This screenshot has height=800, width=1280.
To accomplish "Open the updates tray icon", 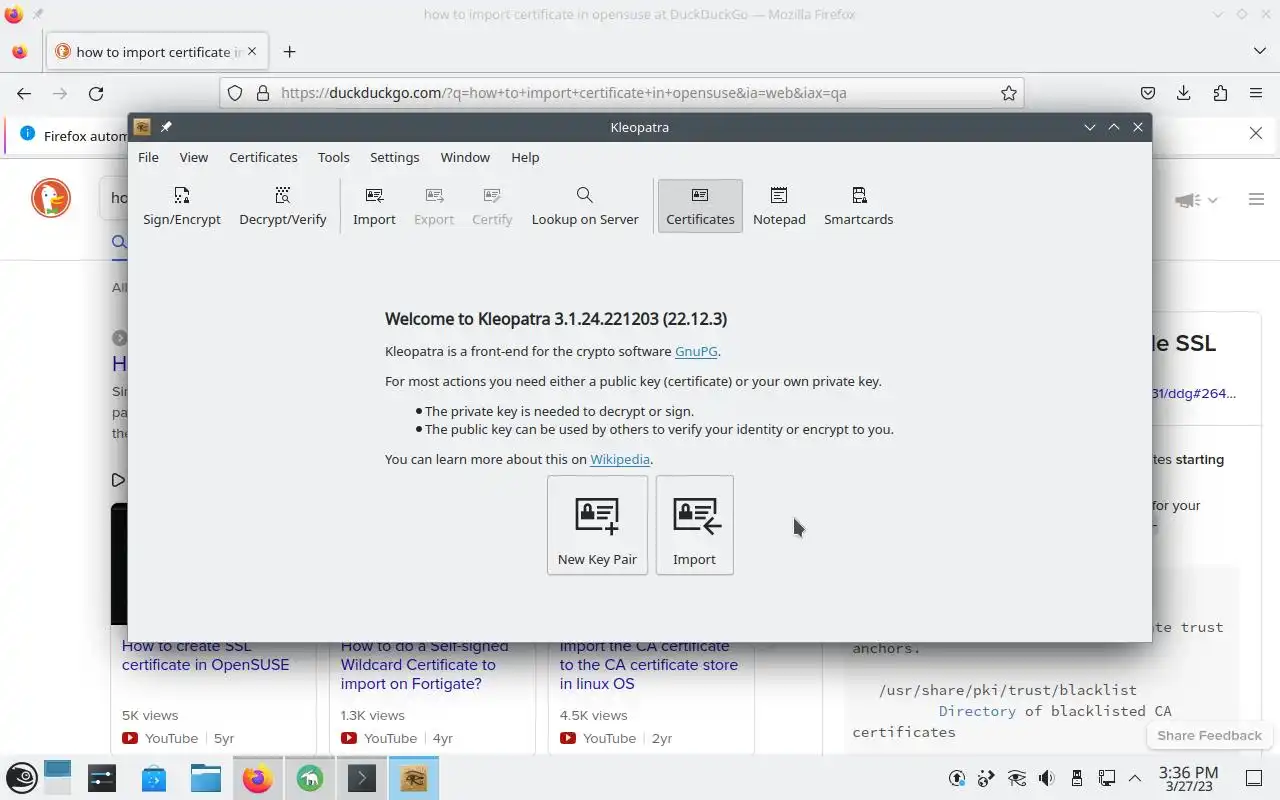I will click(x=957, y=778).
